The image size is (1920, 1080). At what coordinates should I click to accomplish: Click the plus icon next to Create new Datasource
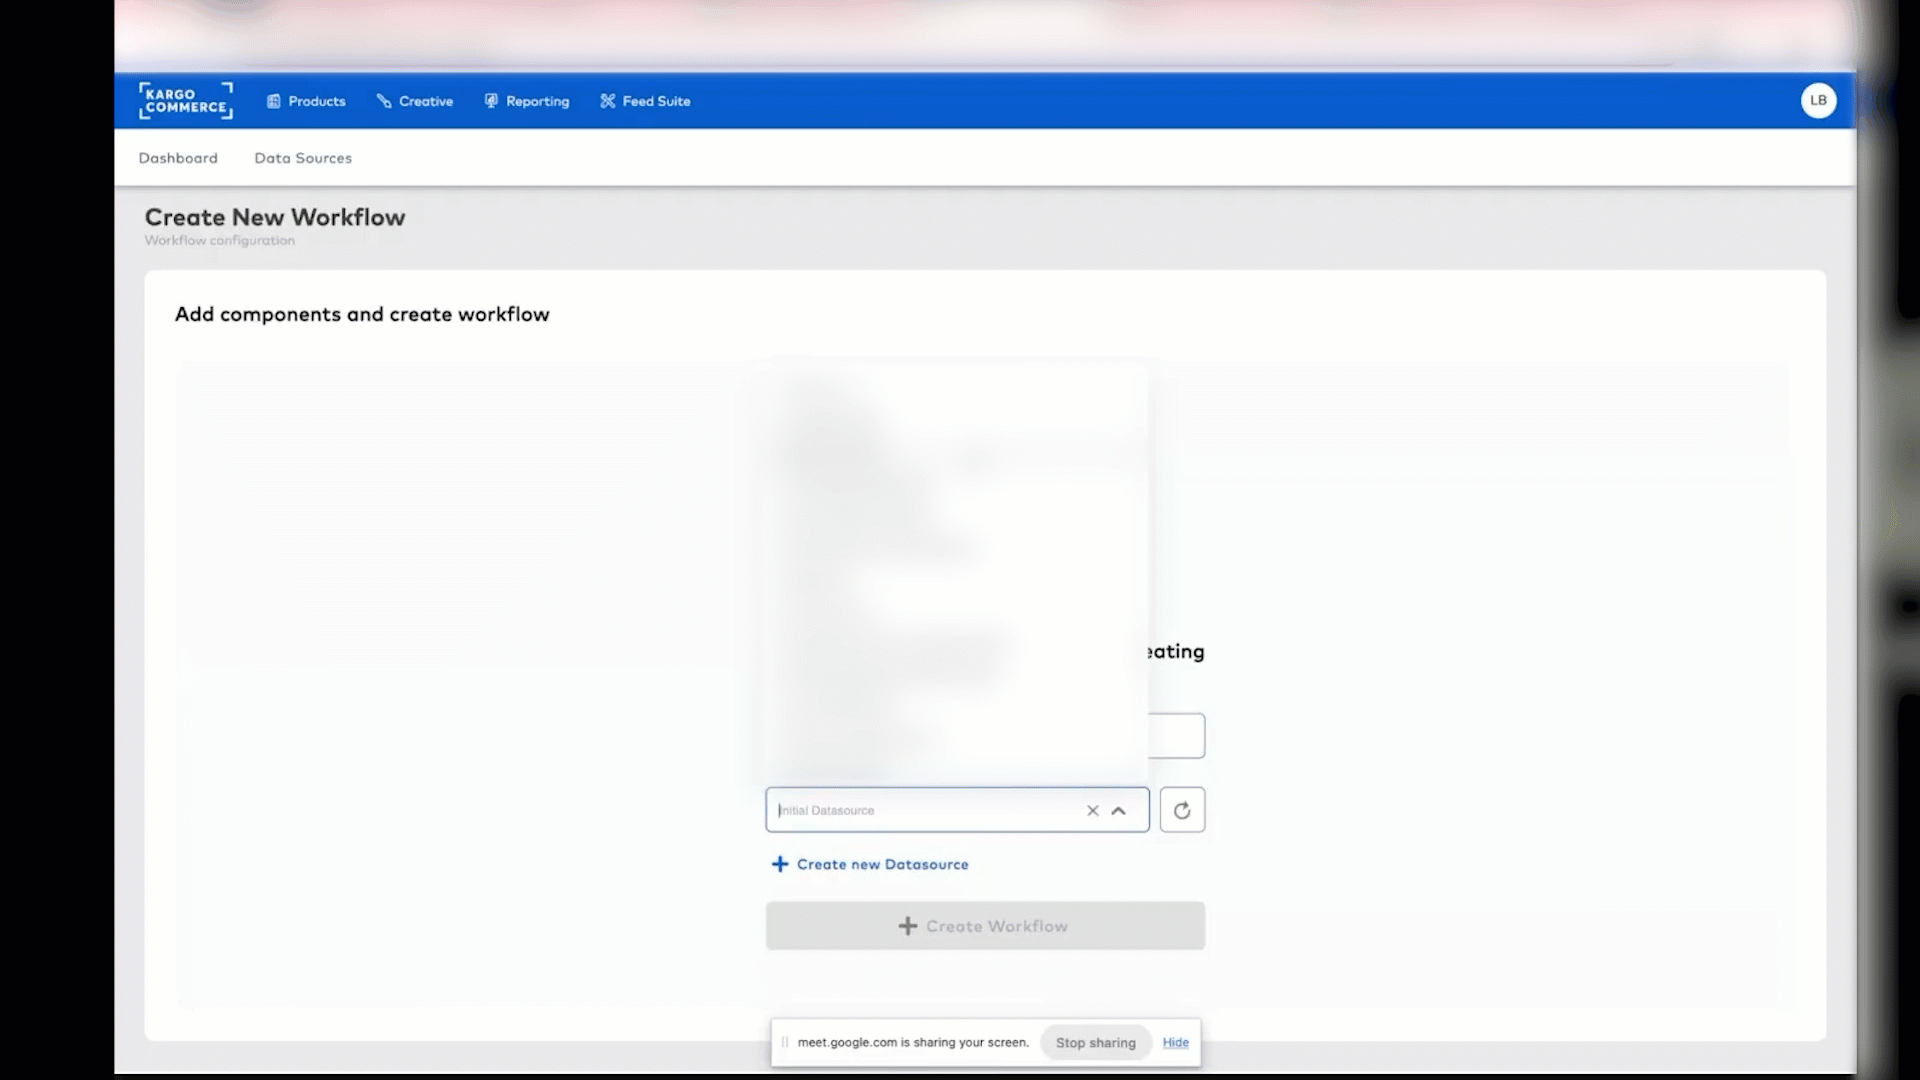tap(780, 864)
